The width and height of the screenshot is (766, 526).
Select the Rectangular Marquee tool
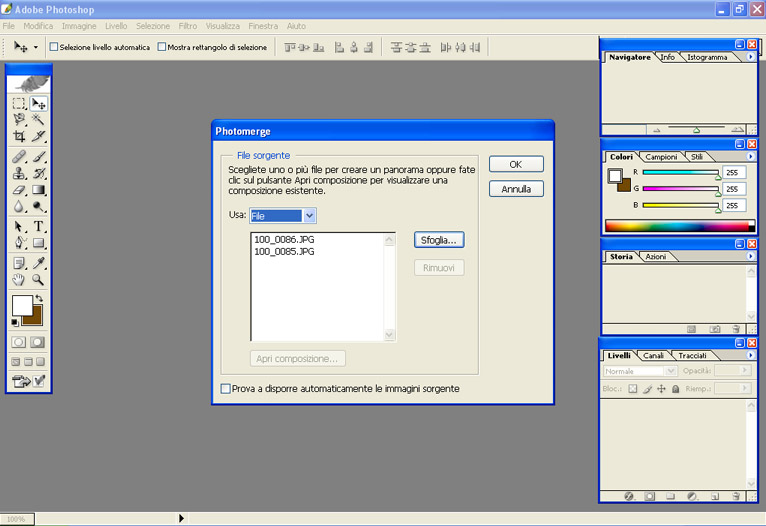19,103
